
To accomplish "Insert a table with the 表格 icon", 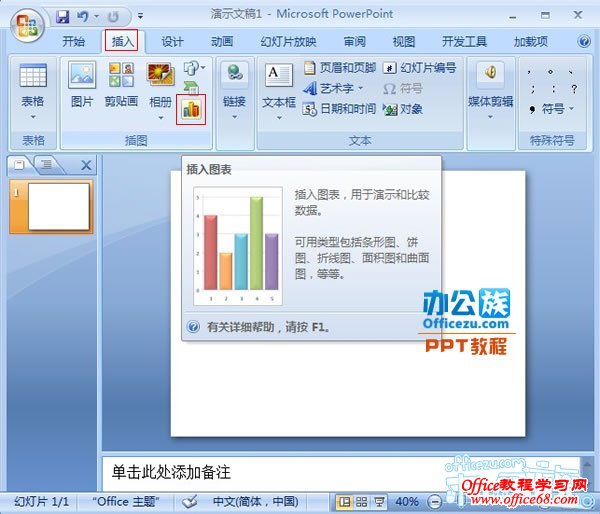I will pyautogui.click(x=33, y=75).
